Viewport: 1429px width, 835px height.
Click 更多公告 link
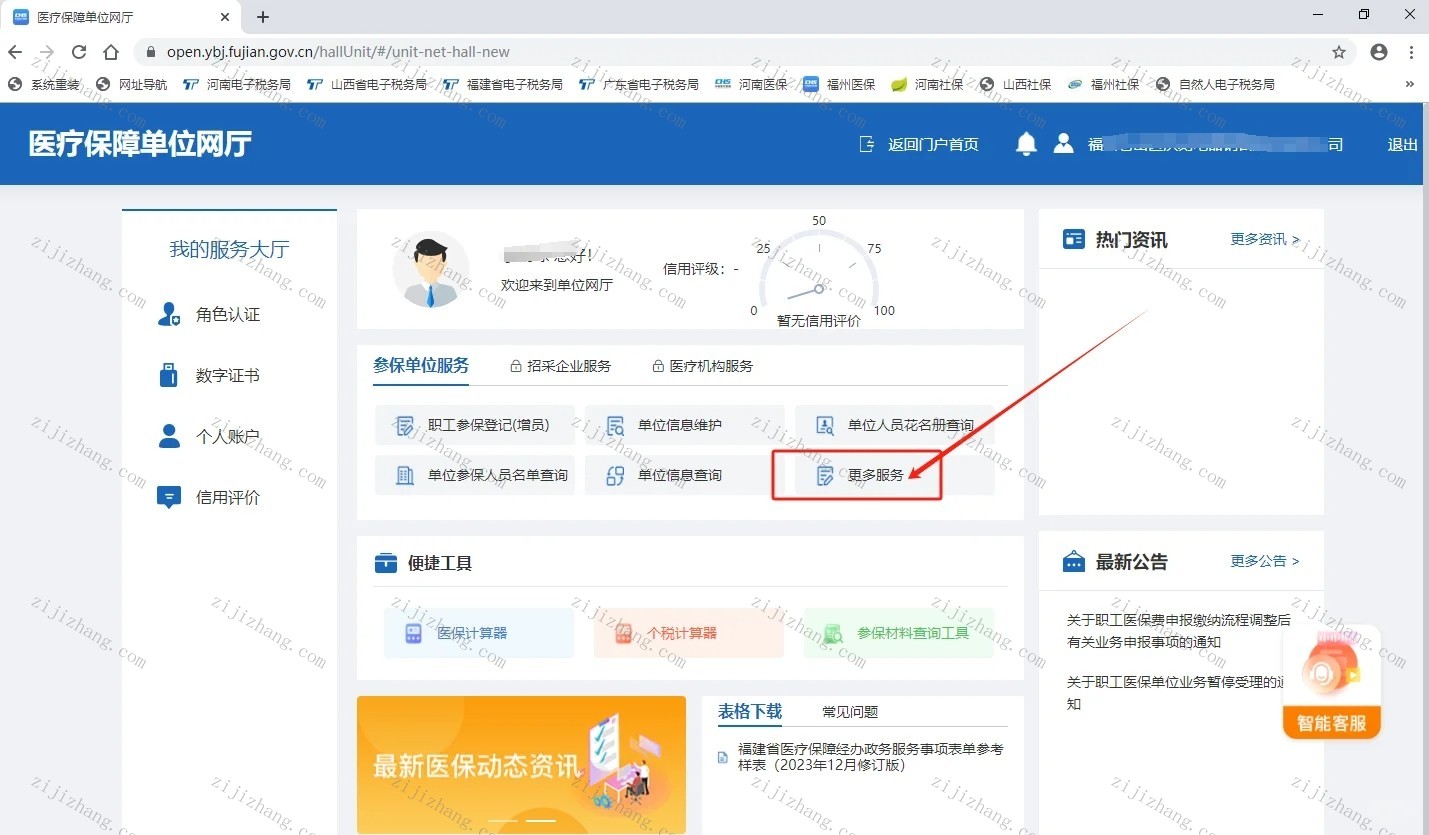point(1265,561)
